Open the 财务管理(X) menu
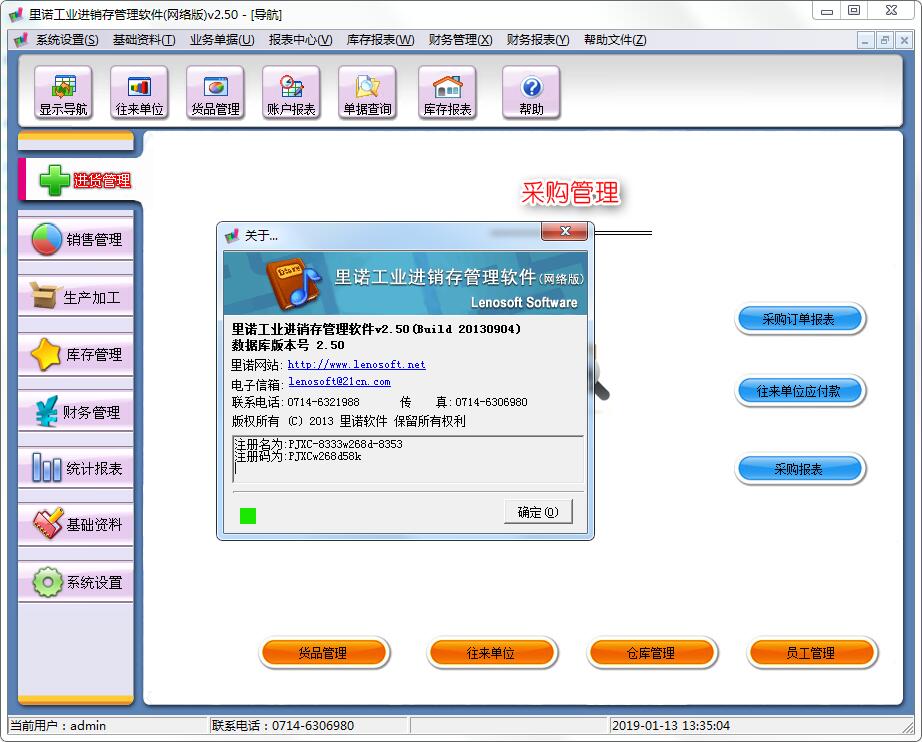The height and width of the screenshot is (742, 922). (x=460, y=40)
